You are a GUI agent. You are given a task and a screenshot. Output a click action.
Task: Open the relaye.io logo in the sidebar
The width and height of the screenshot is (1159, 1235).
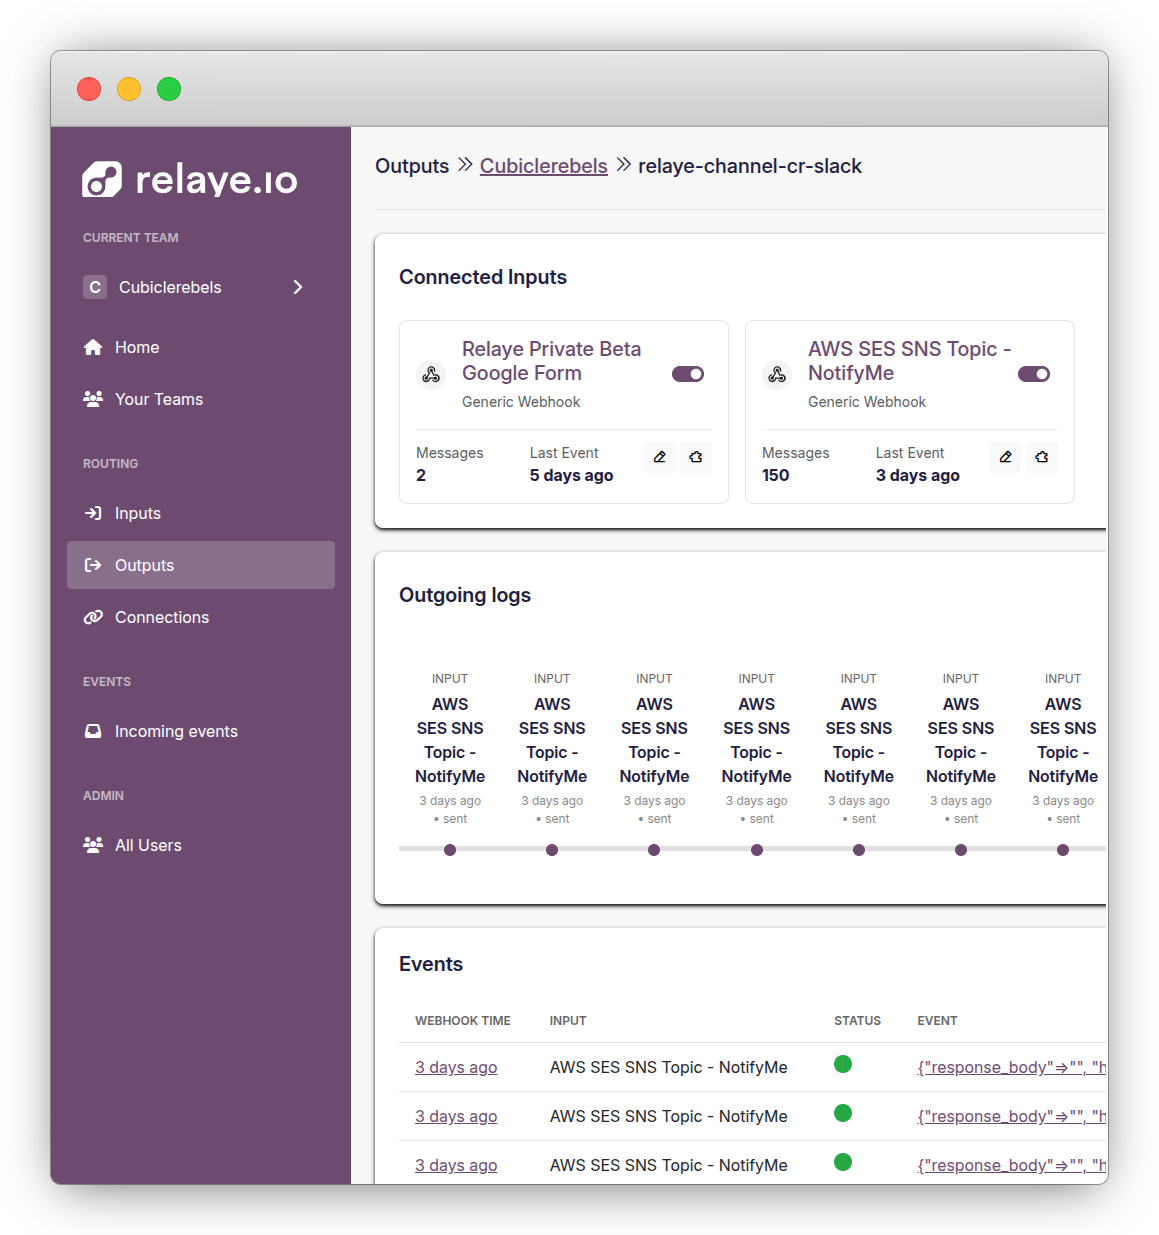[189, 179]
